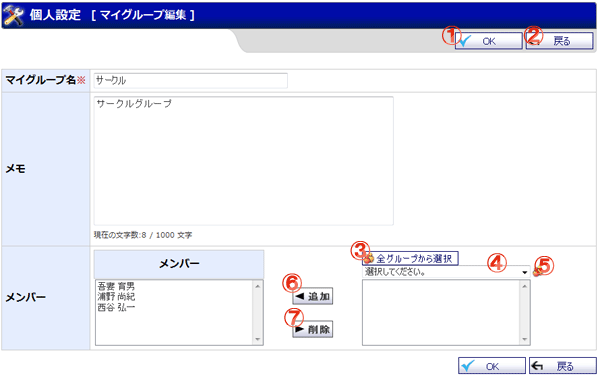Click inside the メモ text area
600x376 pixels.
pyautogui.click(x=243, y=161)
